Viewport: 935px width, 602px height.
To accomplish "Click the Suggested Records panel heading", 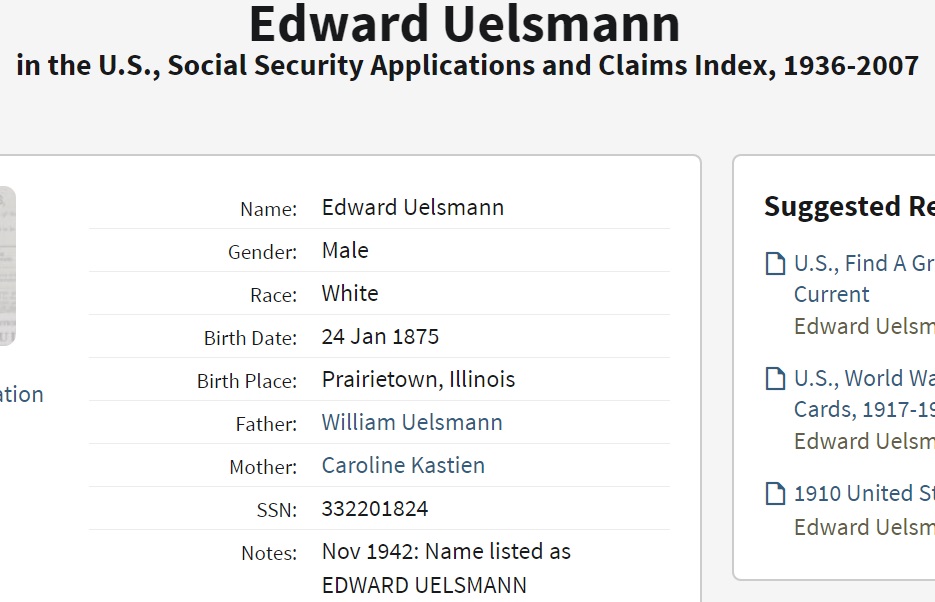I will (x=849, y=206).
